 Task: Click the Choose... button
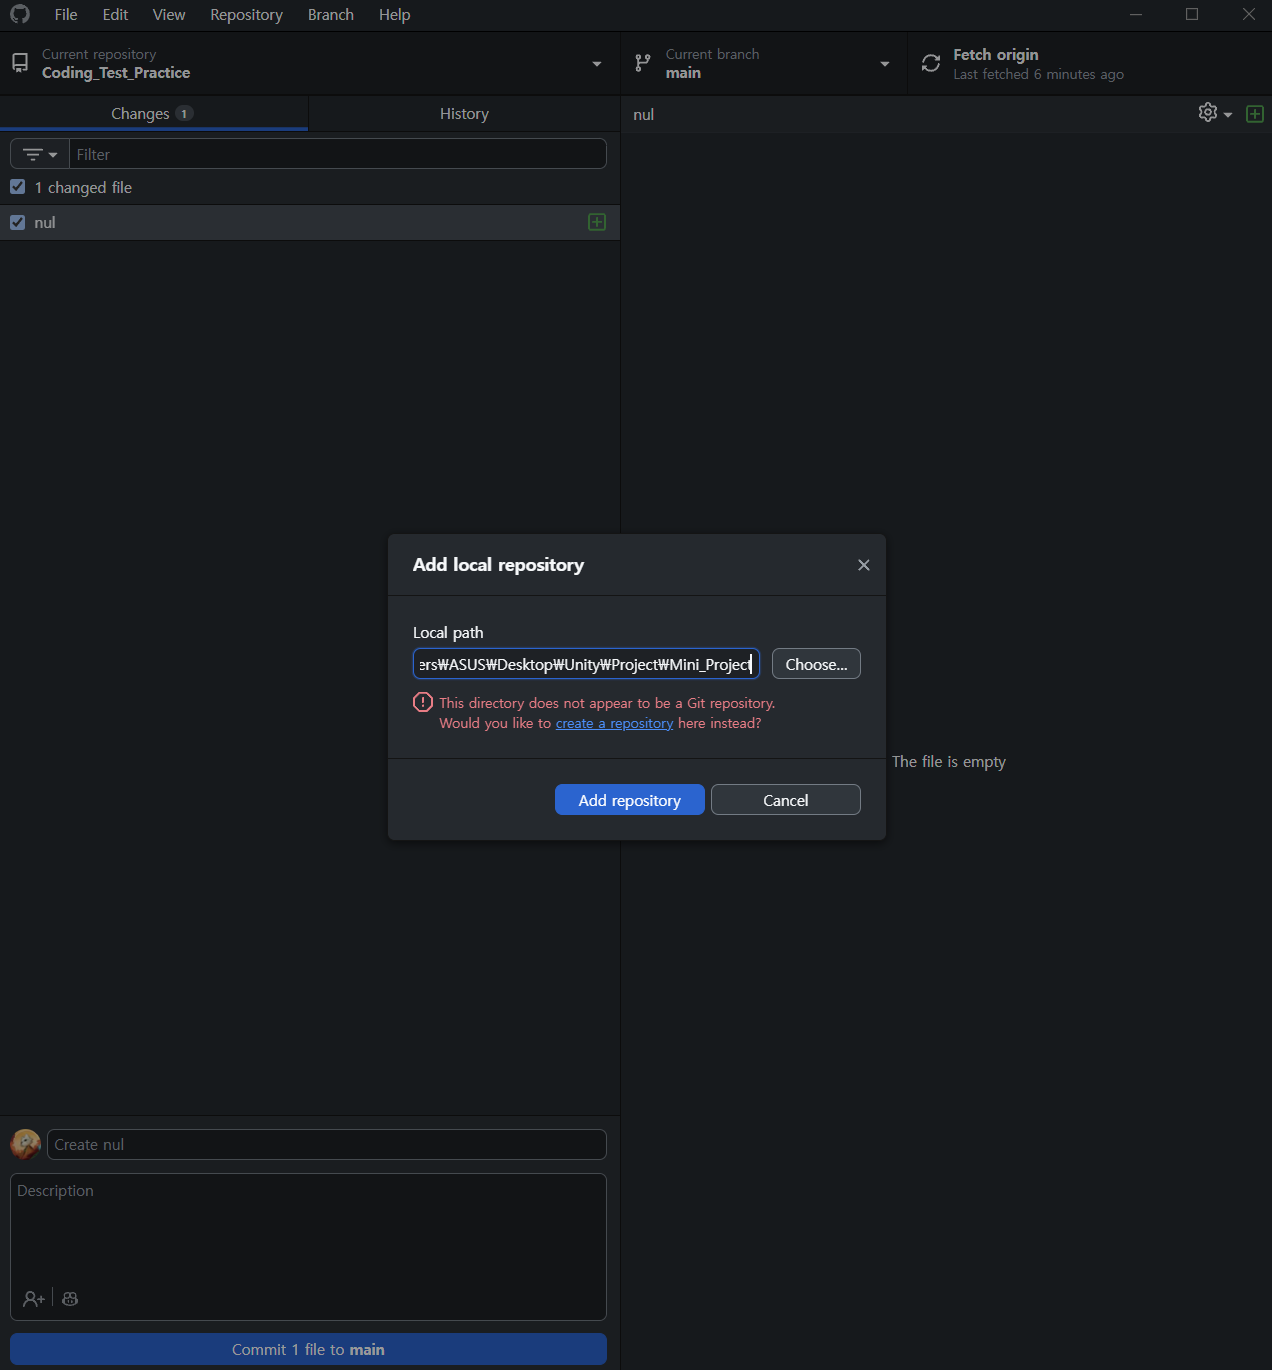click(816, 664)
